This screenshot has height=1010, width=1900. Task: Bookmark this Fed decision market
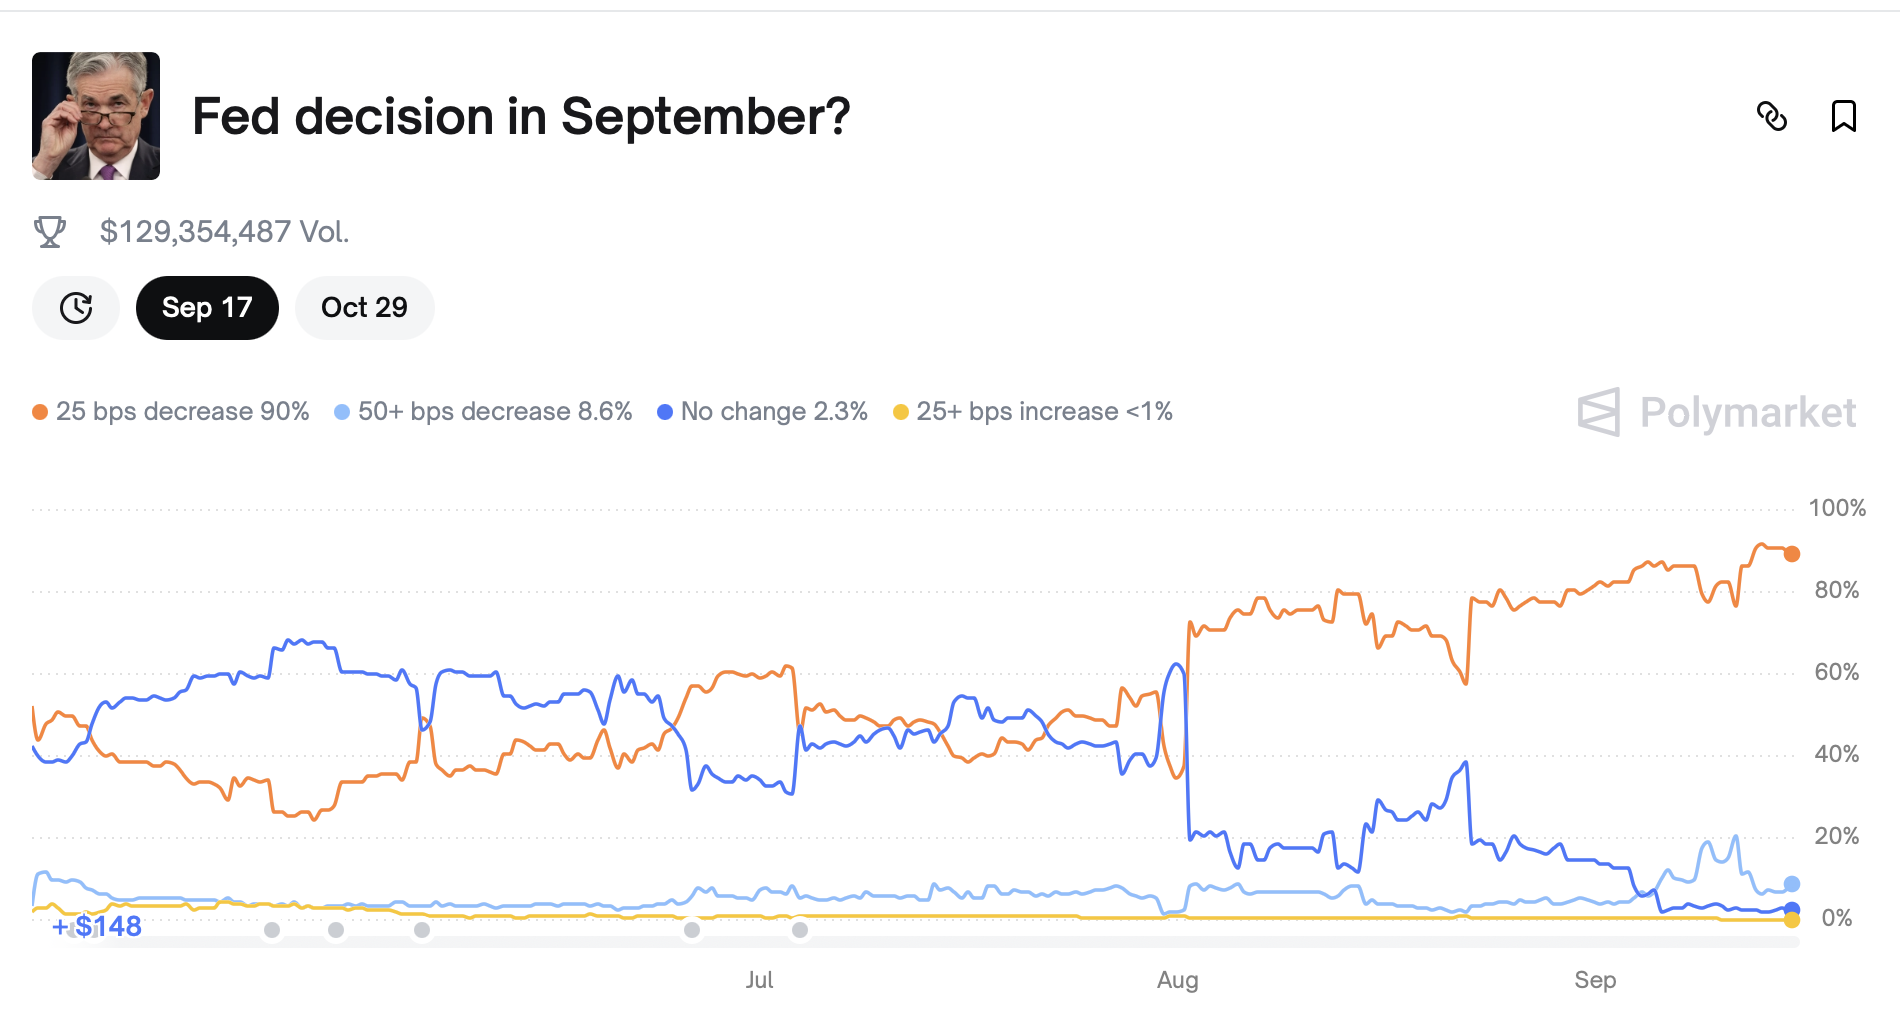pos(1843,117)
